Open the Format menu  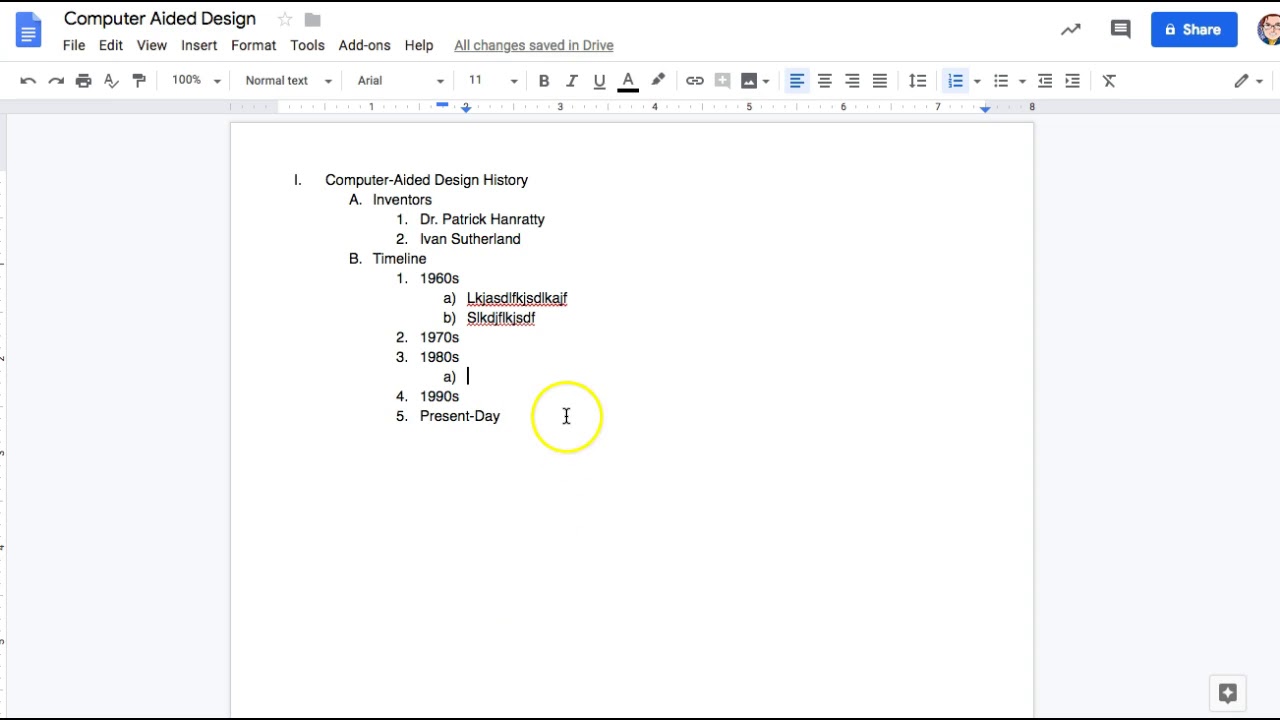click(x=253, y=45)
